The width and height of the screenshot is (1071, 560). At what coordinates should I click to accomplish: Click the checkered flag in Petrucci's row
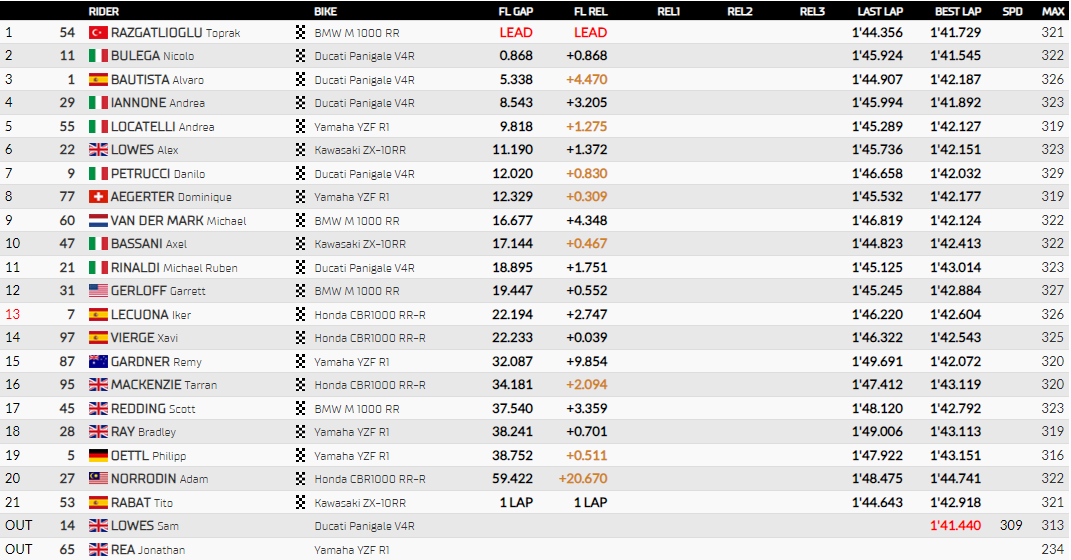(x=301, y=174)
